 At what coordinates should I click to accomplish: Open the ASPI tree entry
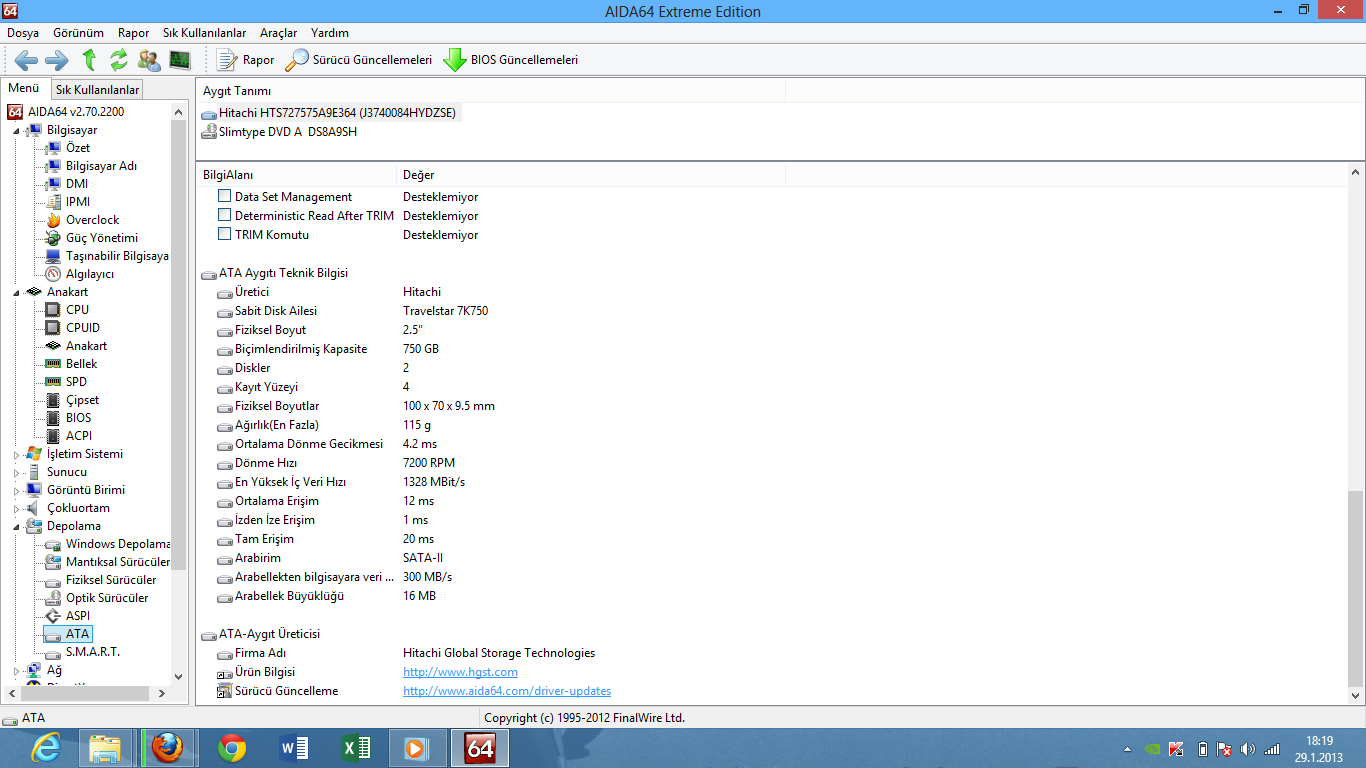coord(78,616)
